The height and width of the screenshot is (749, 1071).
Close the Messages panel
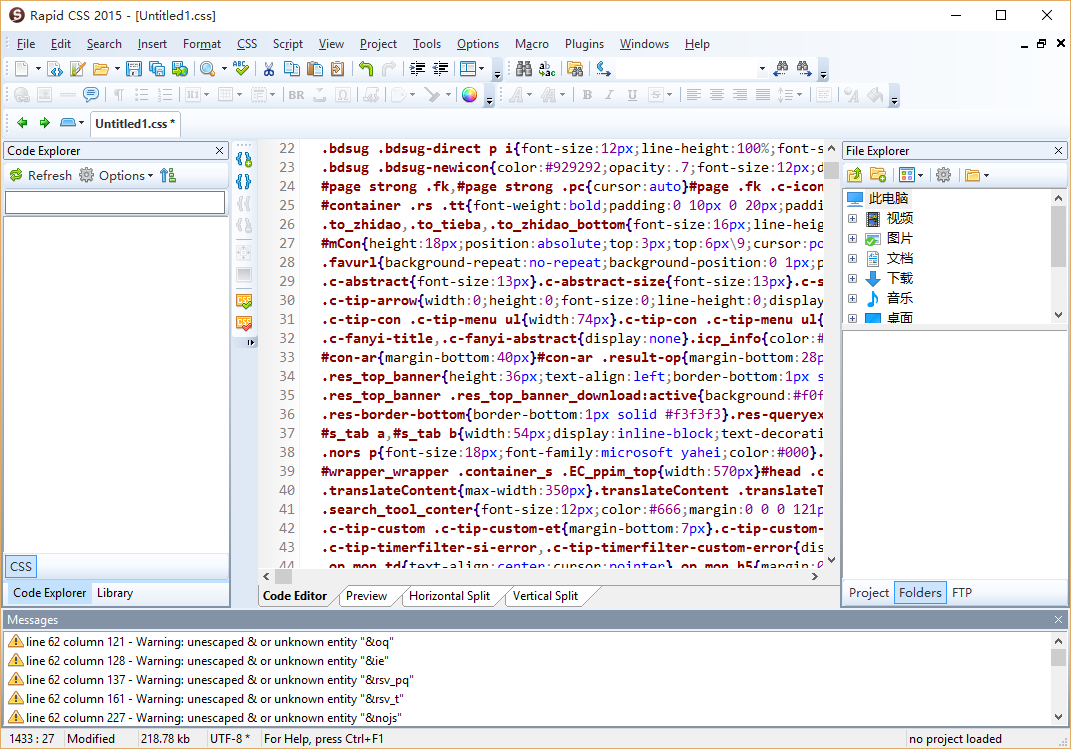[x=1058, y=619]
